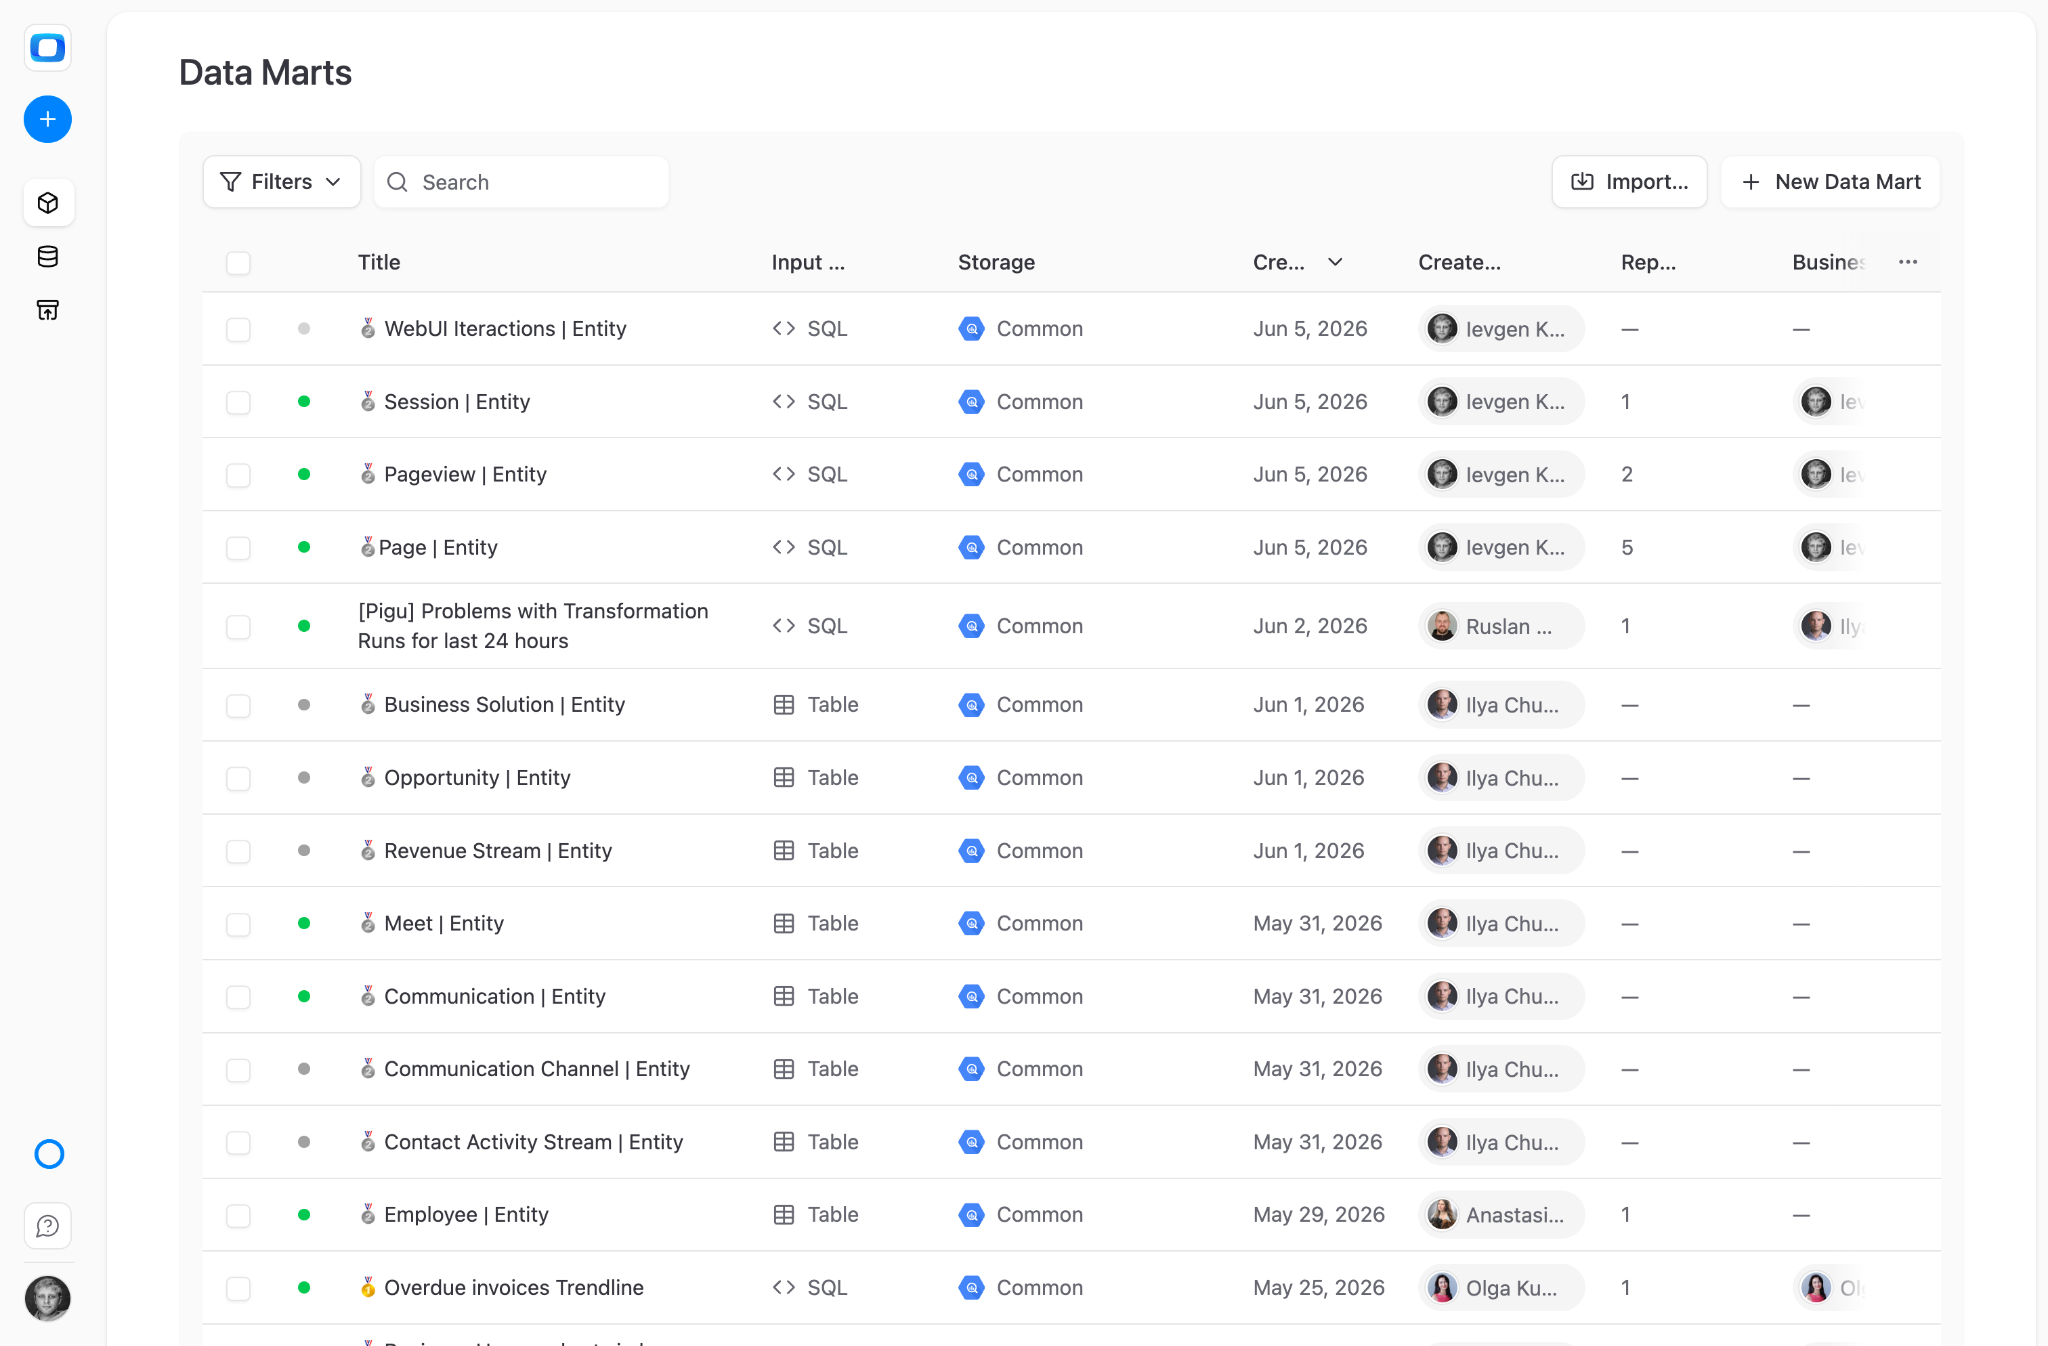Check the Pigu Problems row checkbox
The height and width of the screenshot is (1346, 2048).
[x=238, y=627]
